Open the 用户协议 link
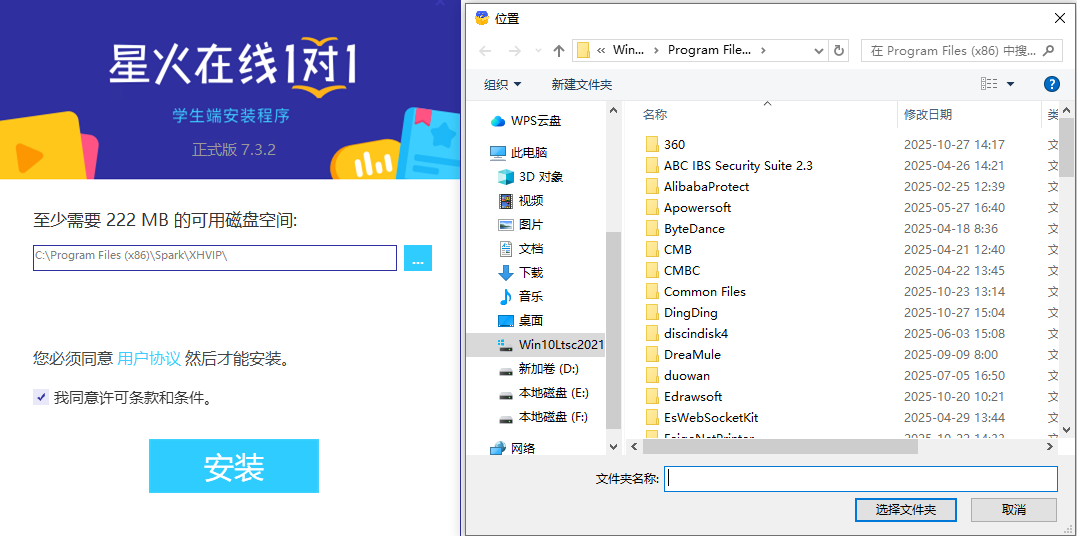Image resolution: width=1077 pixels, height=536 pixels. [x=149, y=358]
